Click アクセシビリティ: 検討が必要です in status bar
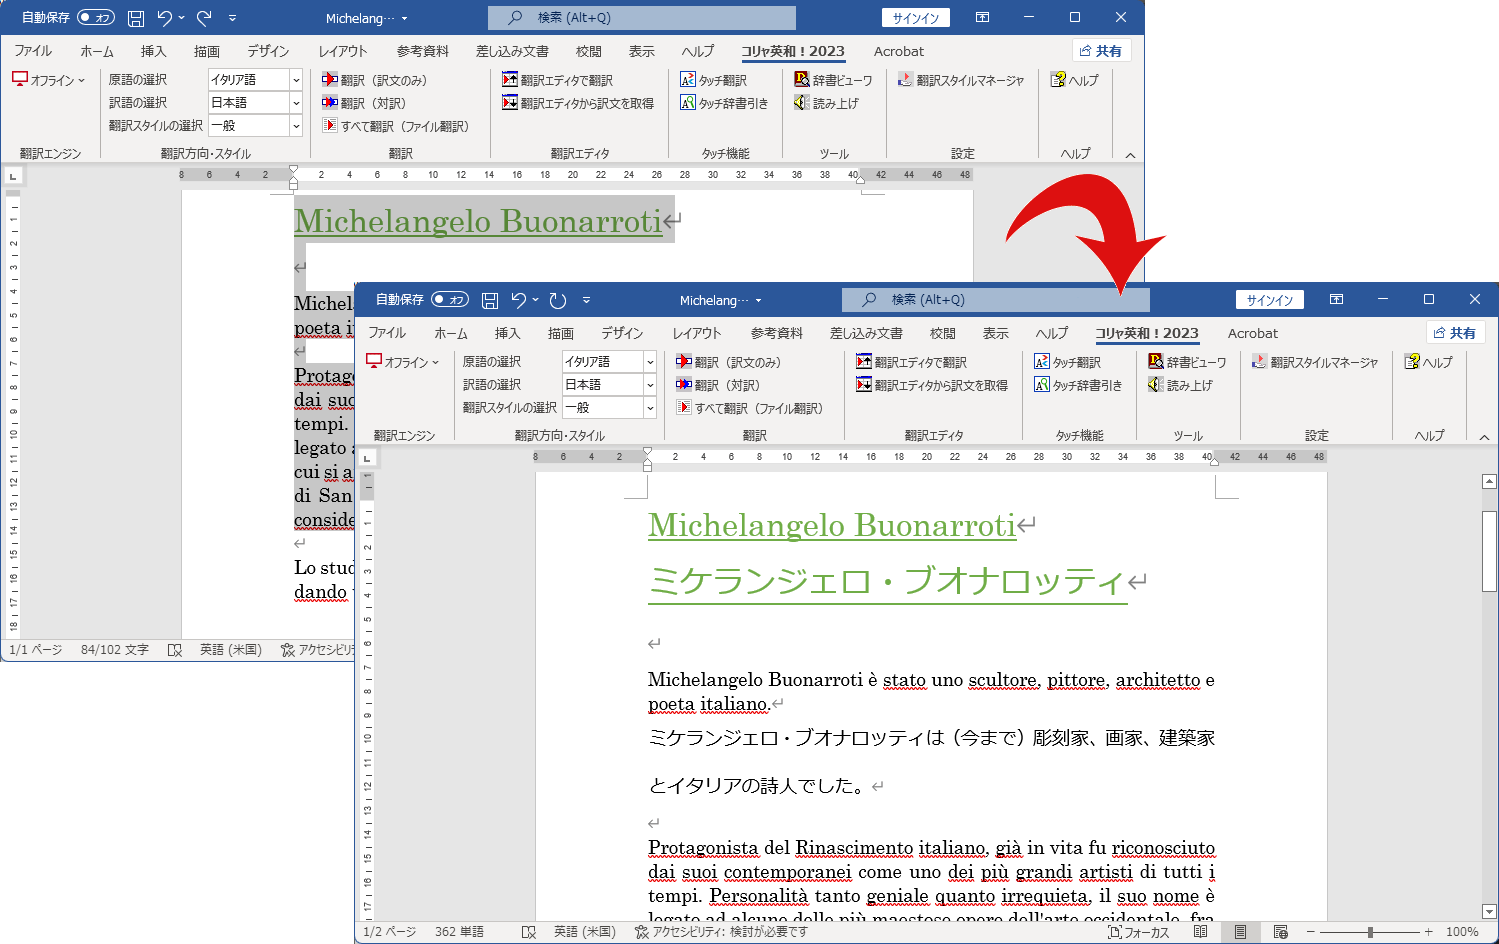Screen dimensions: 1499x944 (721, 932)
